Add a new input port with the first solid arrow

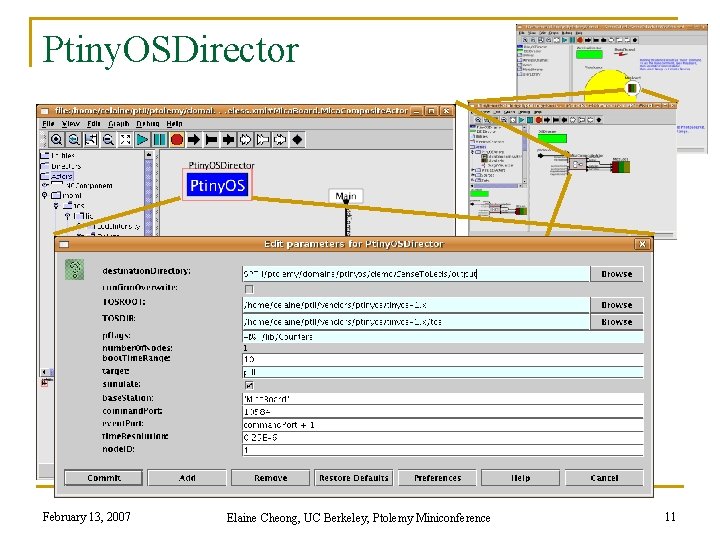(194, 139)
